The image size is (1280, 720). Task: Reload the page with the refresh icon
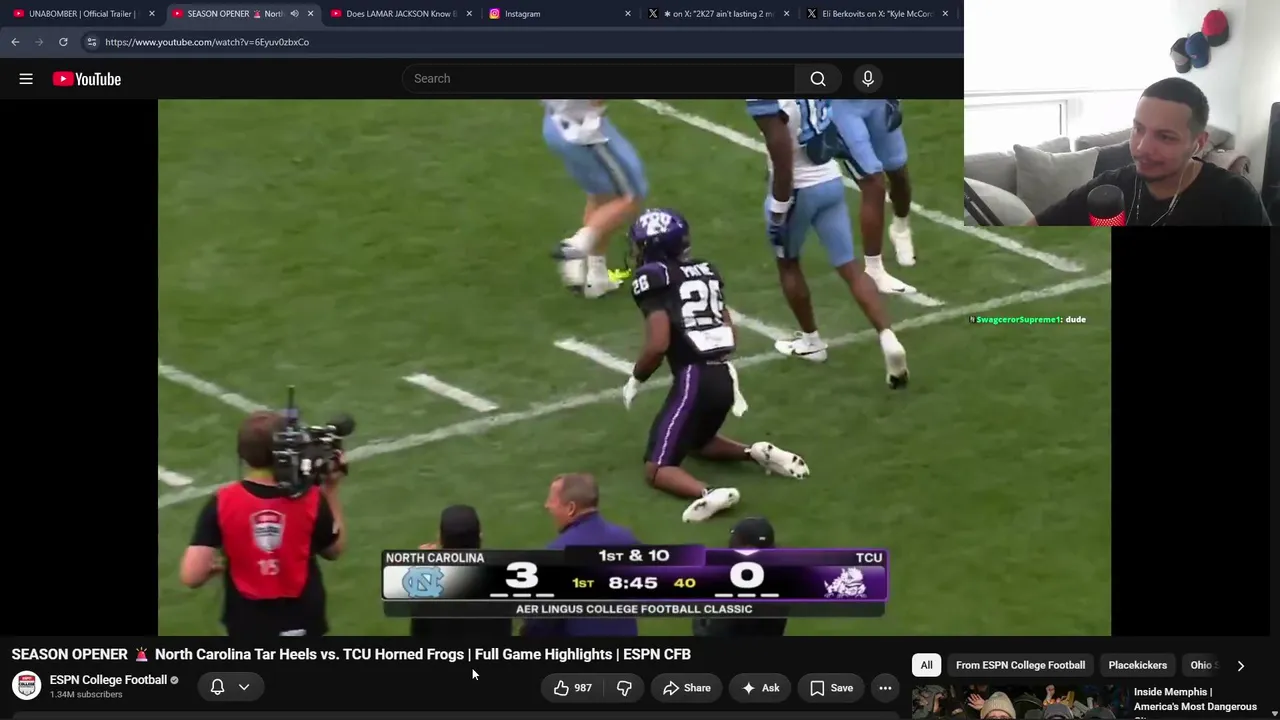point(63,42)
